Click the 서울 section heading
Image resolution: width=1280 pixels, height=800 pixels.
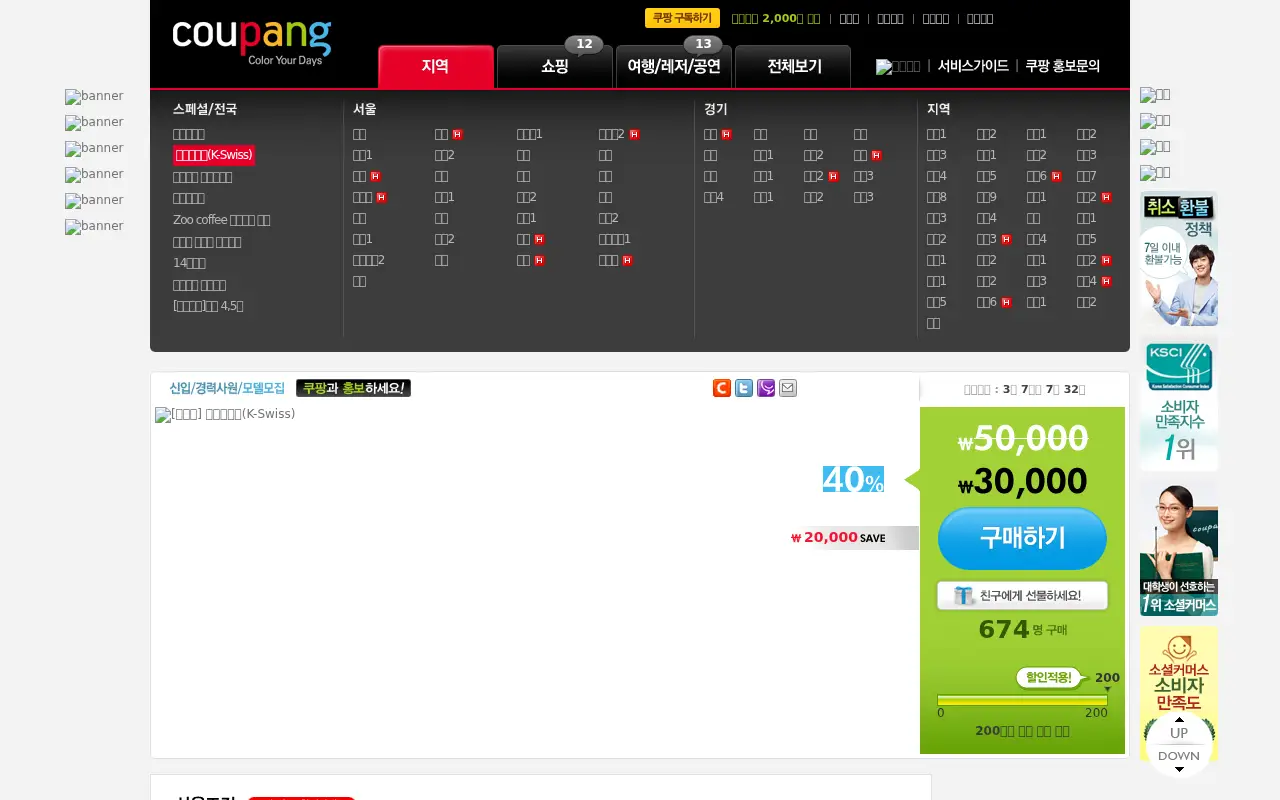click(x=364, y=109)
